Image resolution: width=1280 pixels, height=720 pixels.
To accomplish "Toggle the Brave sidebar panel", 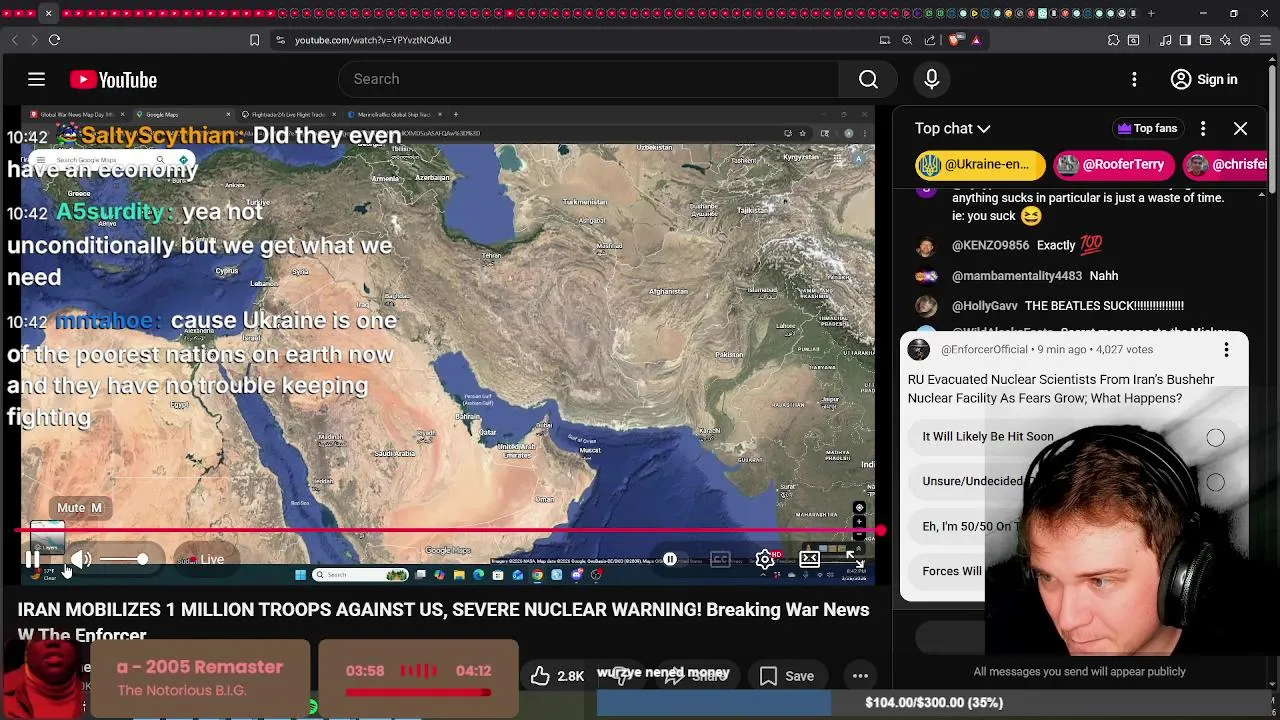I will (x=1185, y=40).
